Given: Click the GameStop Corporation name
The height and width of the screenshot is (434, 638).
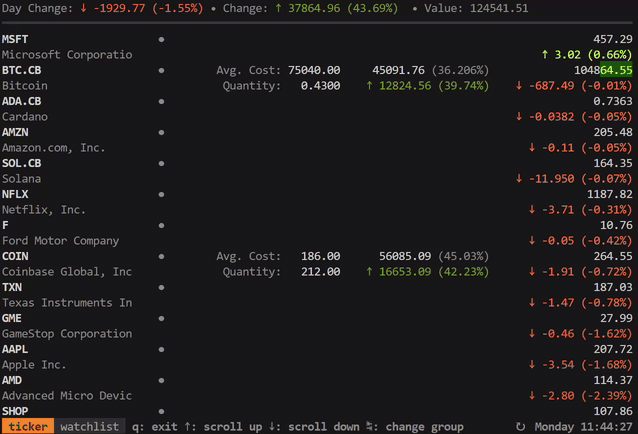Looking at the screenshot, I should click(67, 334).
